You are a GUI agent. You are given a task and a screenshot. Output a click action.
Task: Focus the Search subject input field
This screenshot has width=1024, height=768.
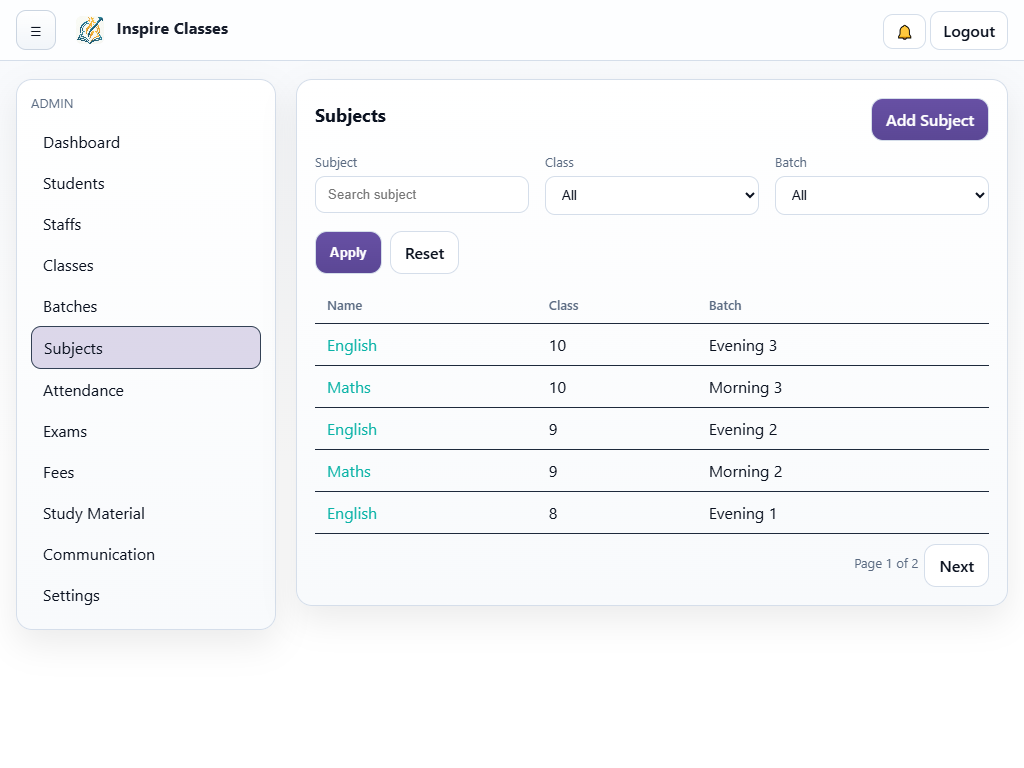(x=421, y=194)
